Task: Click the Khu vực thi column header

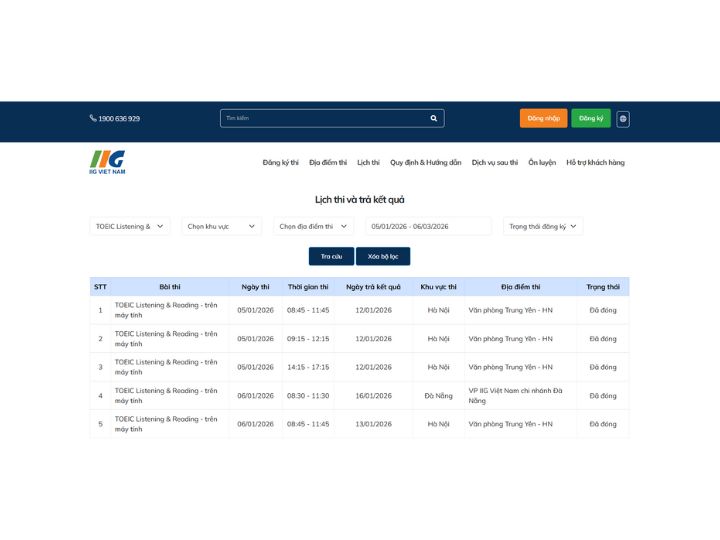Action: pyautogui.click(x=439, y=287)
